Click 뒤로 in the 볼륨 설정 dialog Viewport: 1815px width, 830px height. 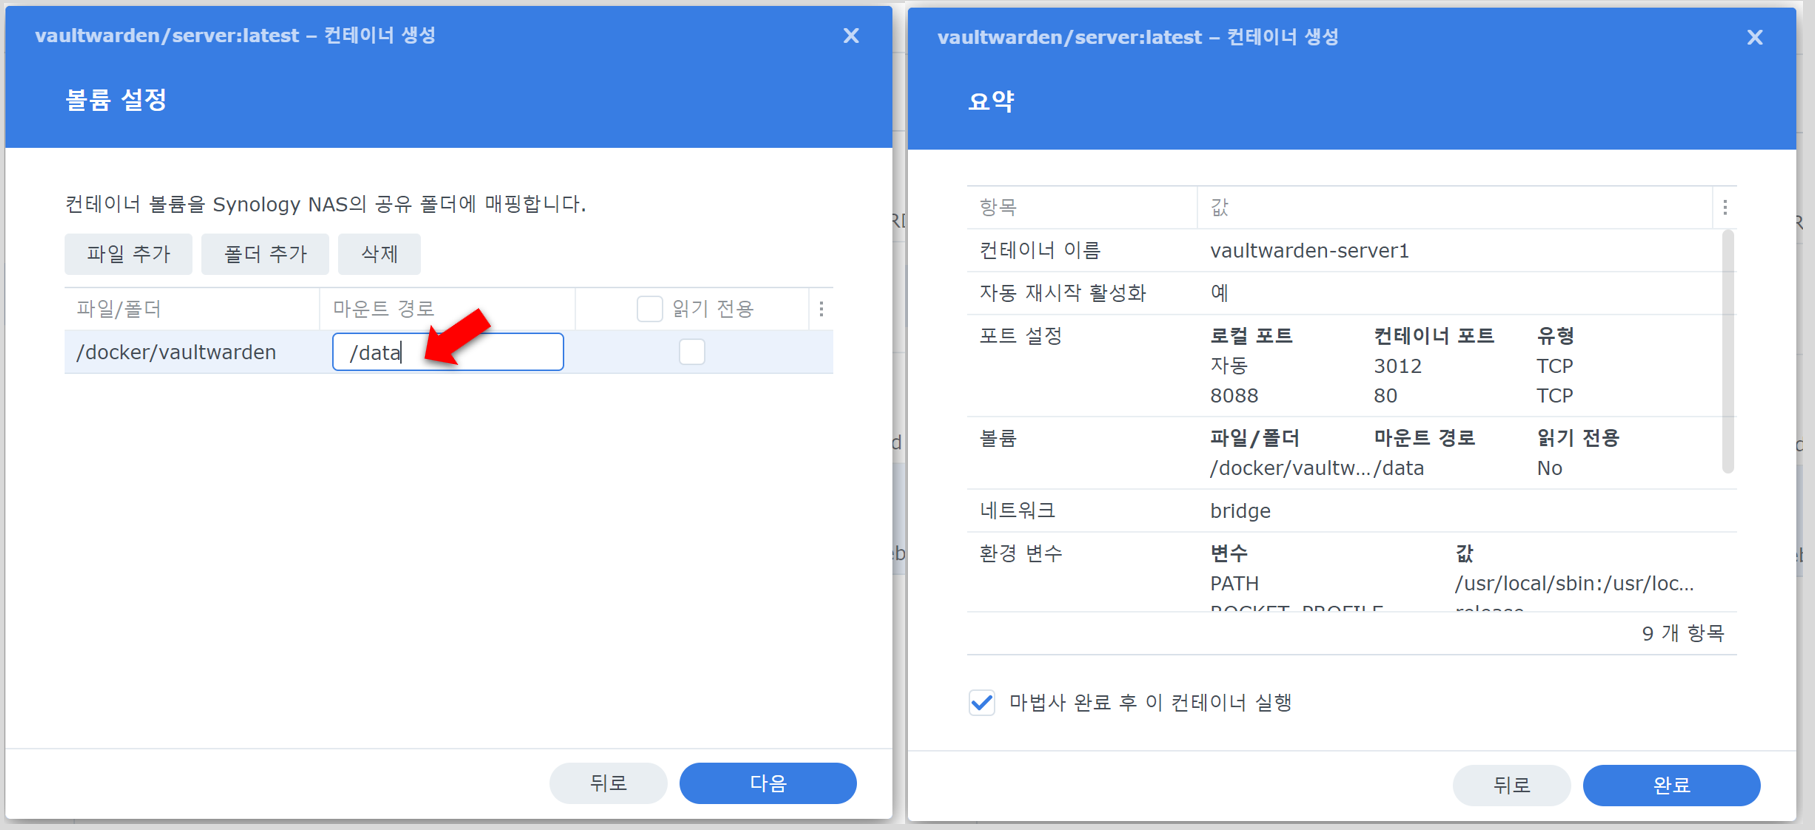(608, 783)
